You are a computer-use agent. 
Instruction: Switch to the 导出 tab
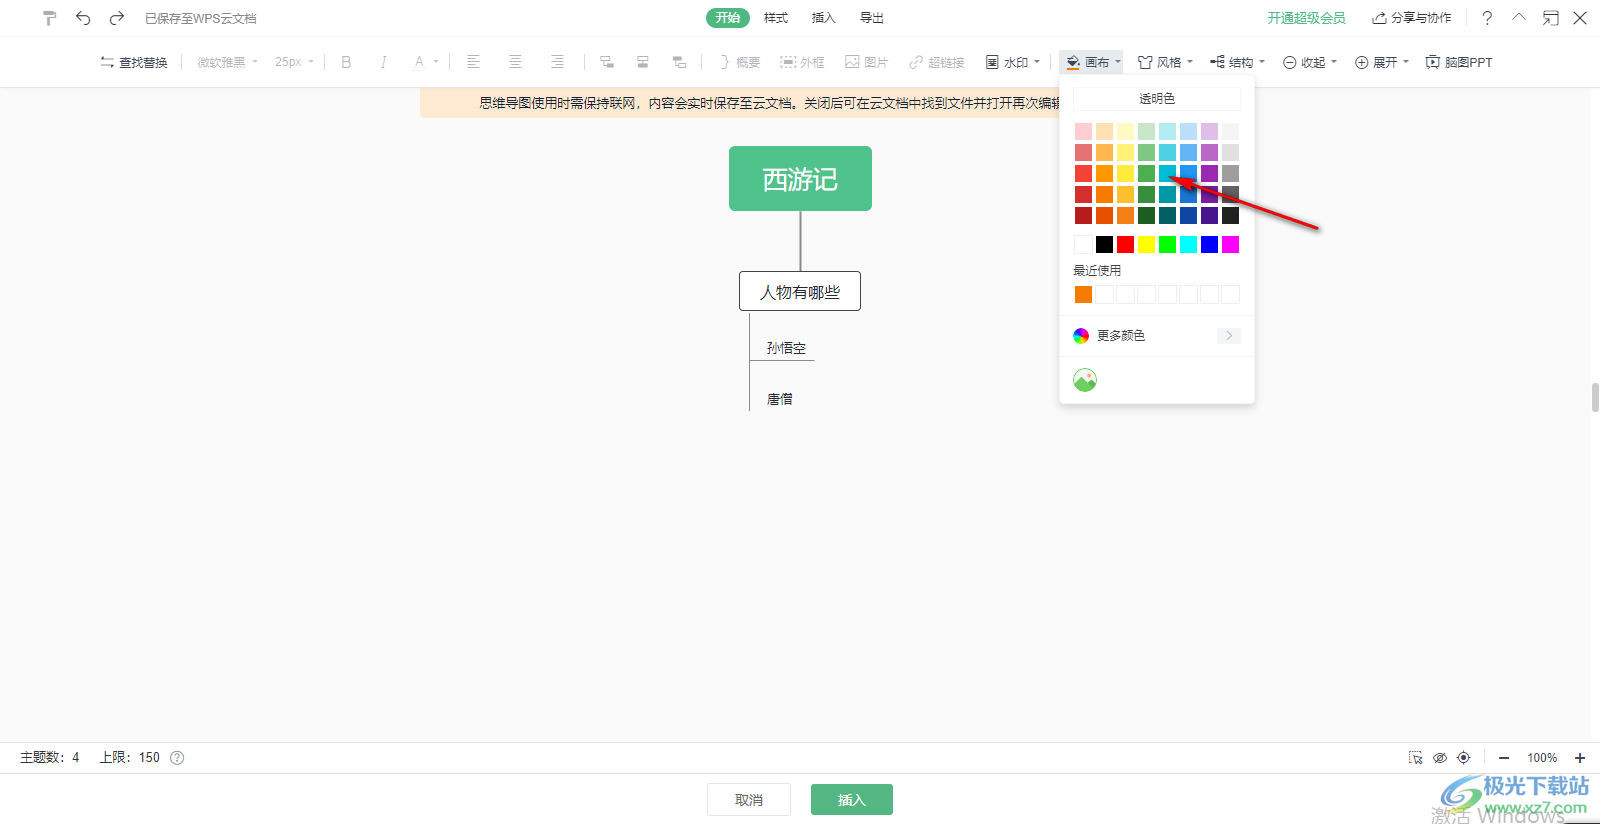(872, 18)
